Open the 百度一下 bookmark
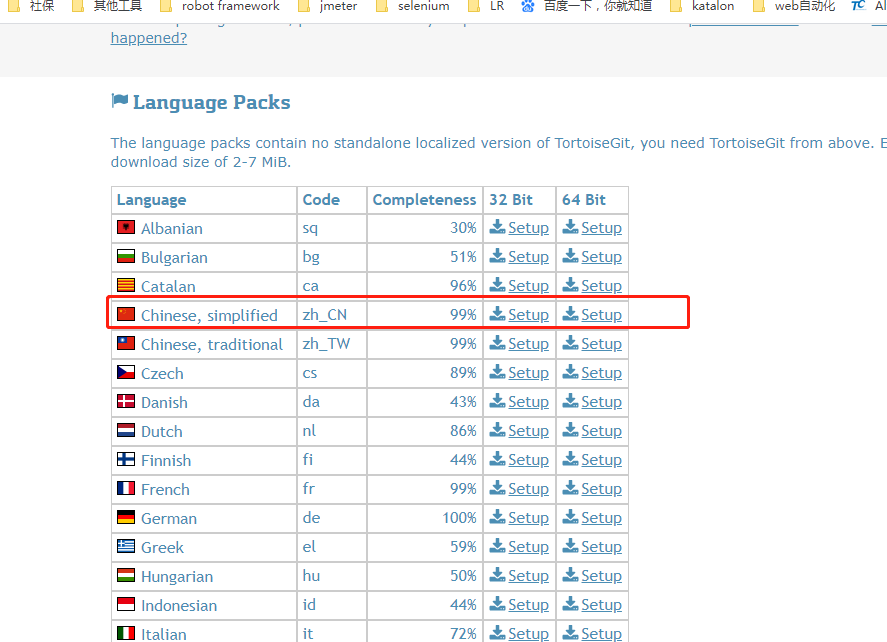887x642 pixels. click(587, 6)
